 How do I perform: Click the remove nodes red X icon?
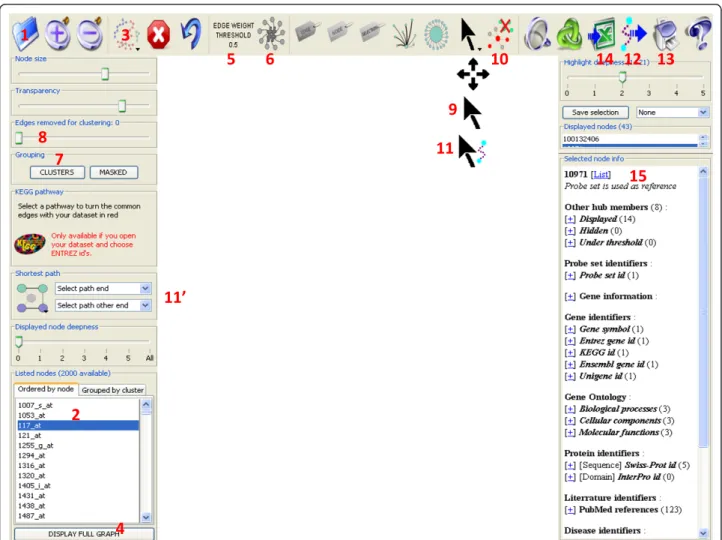point(501,34)
